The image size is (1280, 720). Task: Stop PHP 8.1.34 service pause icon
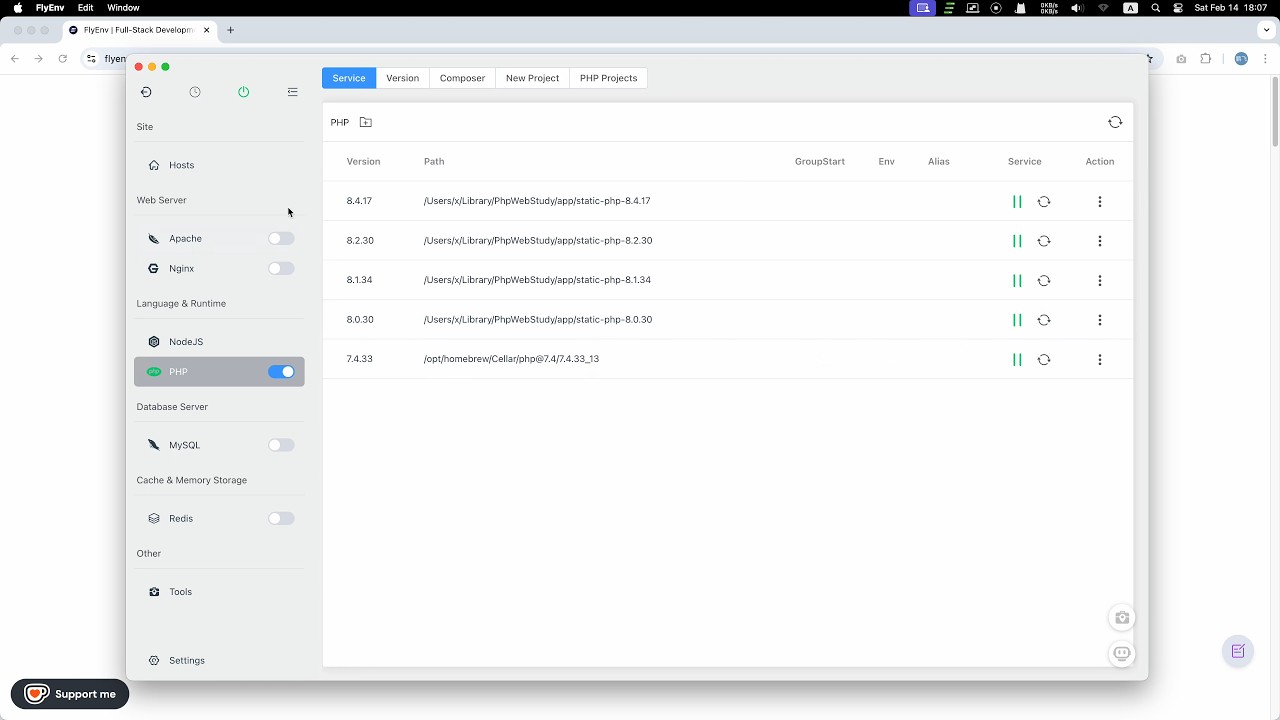coord(1017,280)
